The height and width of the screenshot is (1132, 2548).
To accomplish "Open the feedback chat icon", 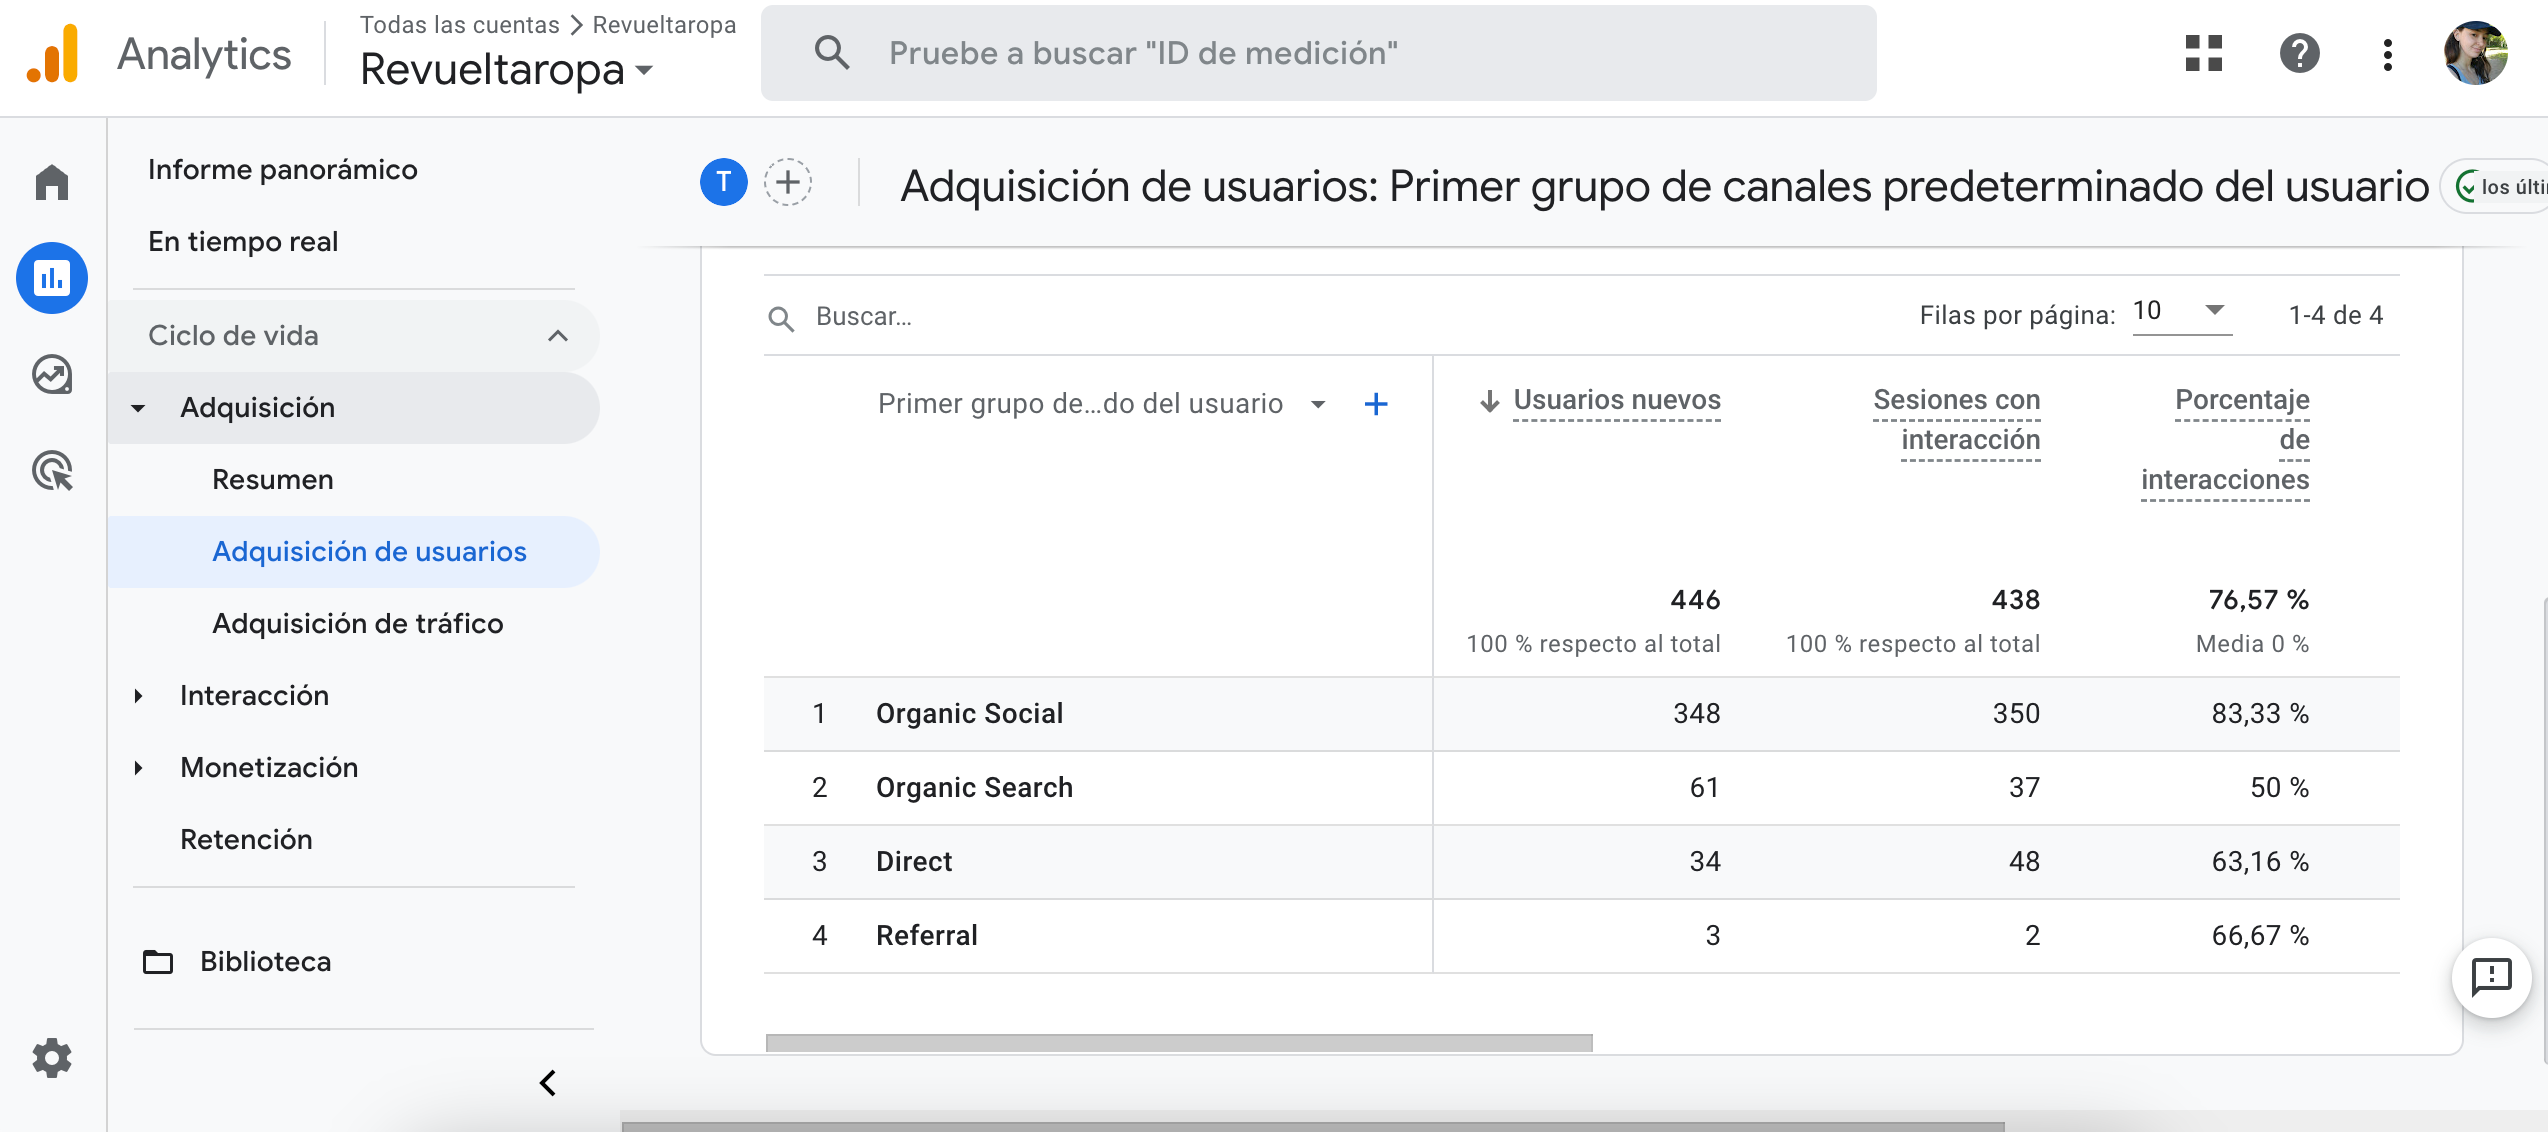I will 2491,977.
